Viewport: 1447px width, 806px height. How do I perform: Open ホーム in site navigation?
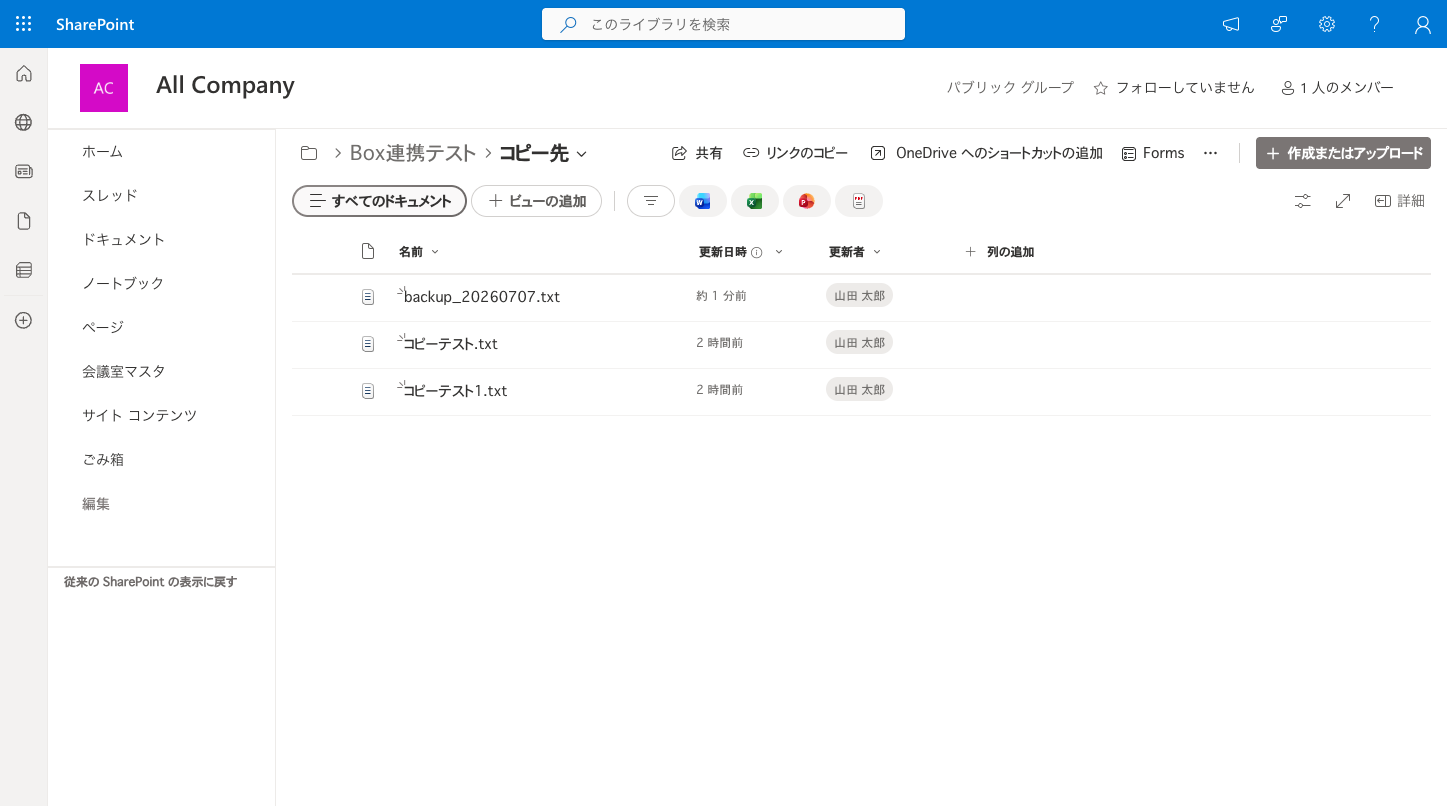click(102, 151)
